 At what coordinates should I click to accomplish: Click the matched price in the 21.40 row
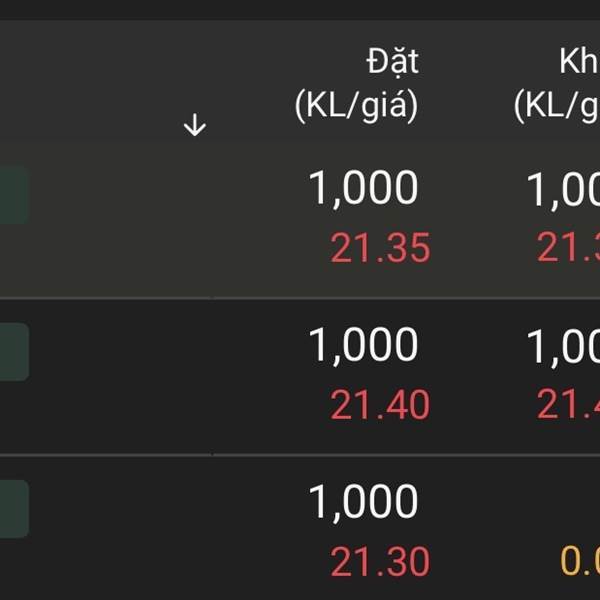(569, 405)
